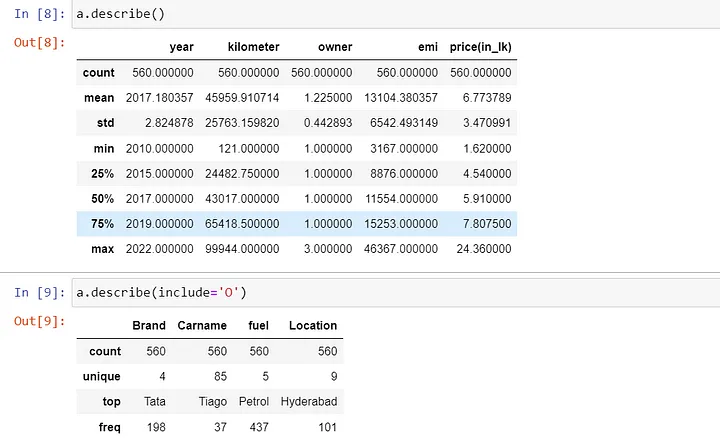Viewport: 720px width, 447px height.
Task: Select std kilometer value 25763.159820
Action: (x=242, y=123)
